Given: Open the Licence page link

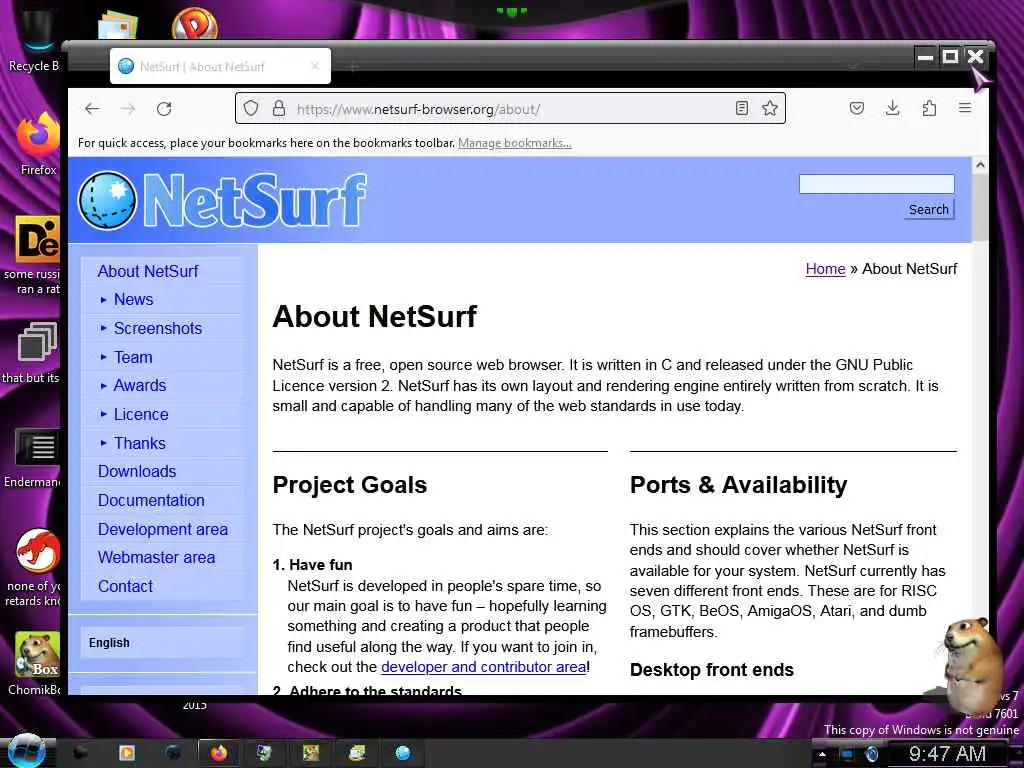Looking at the screenshot, I should (x=141, y=414).
